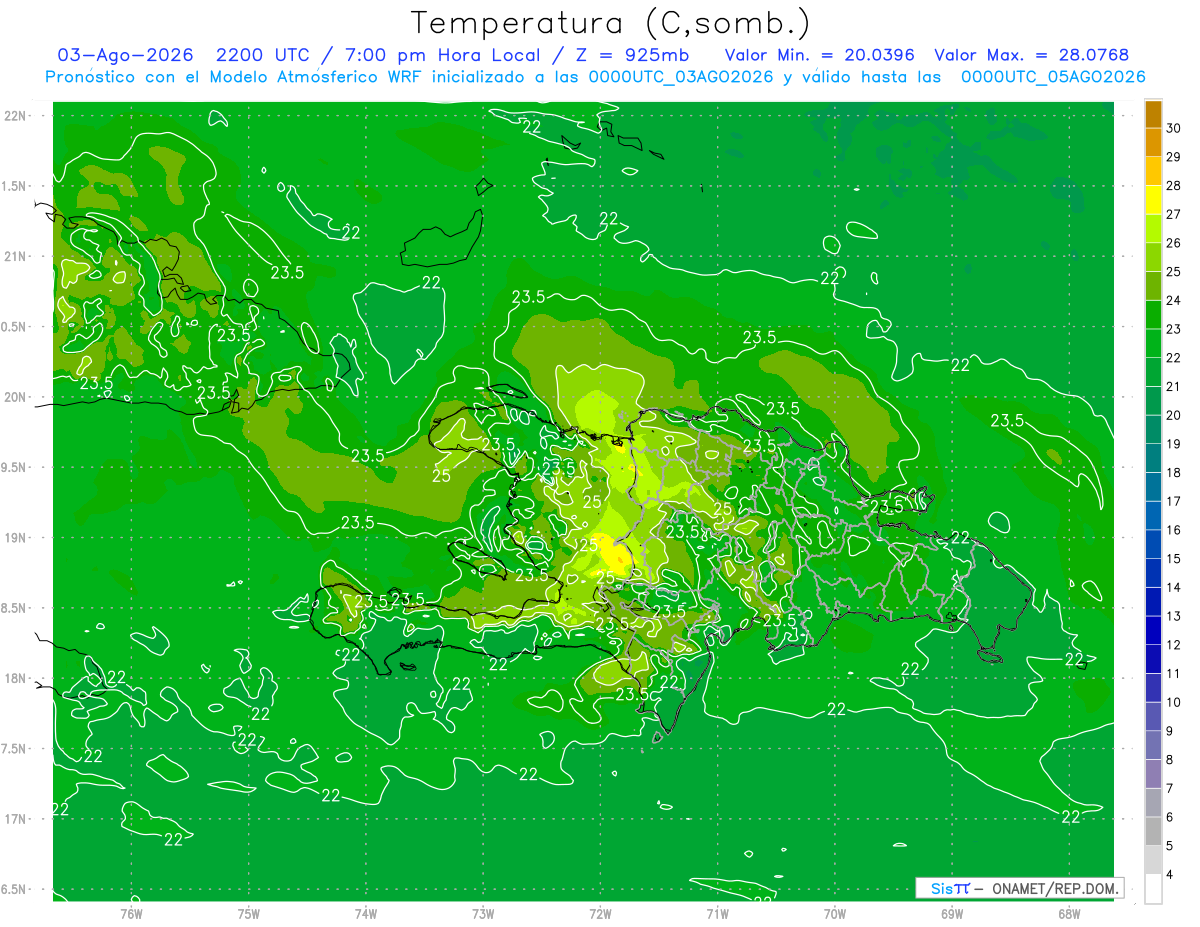Click the green legend swatch between 22 and 23
The height and width of the screenshot is (927, 1200).
coord(1153,343)
